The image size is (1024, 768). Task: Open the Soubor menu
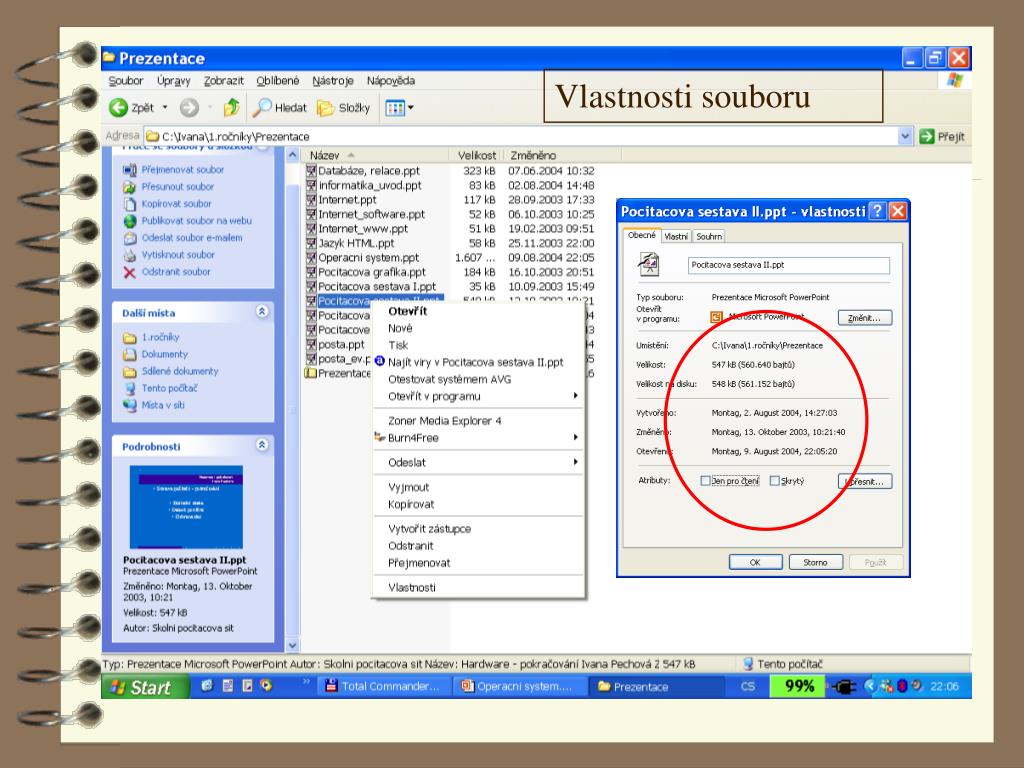click(125, 81)
